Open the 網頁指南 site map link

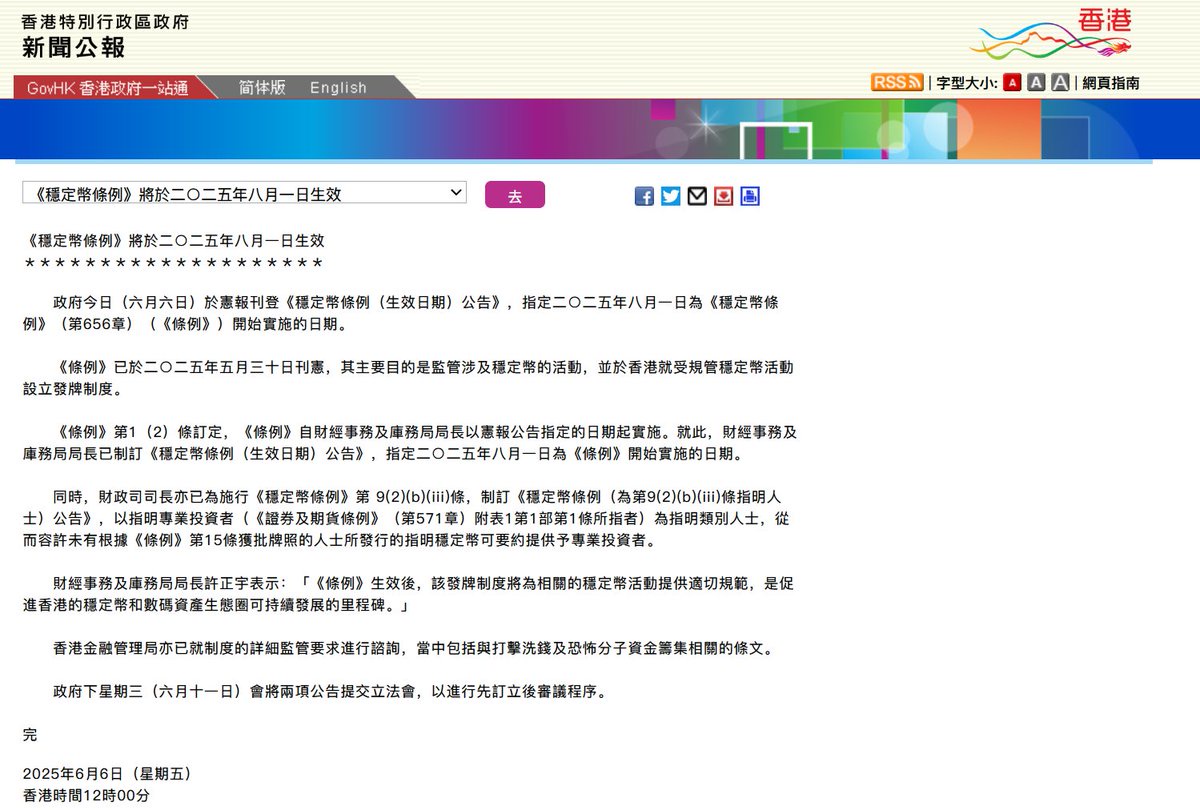pyautogui.click(x=1111, y=83)
